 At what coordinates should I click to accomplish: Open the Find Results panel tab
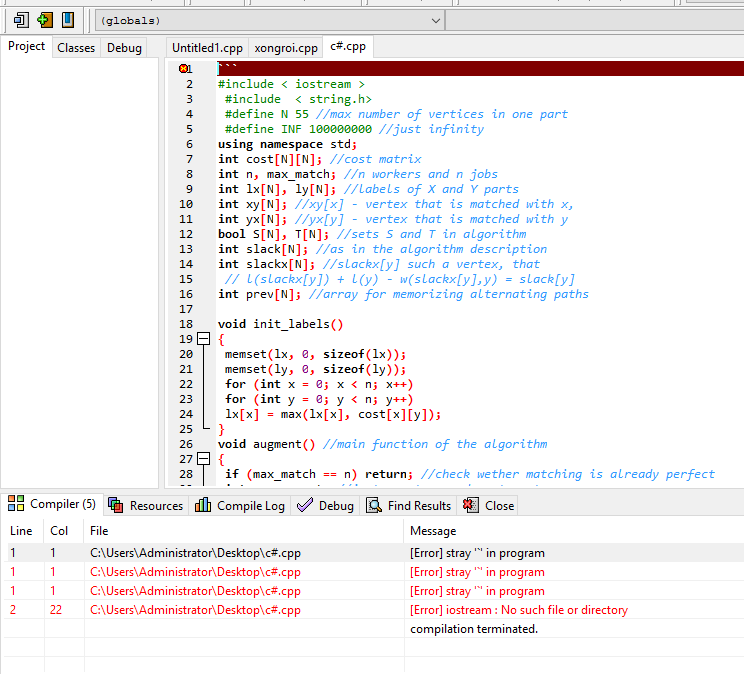409,506
